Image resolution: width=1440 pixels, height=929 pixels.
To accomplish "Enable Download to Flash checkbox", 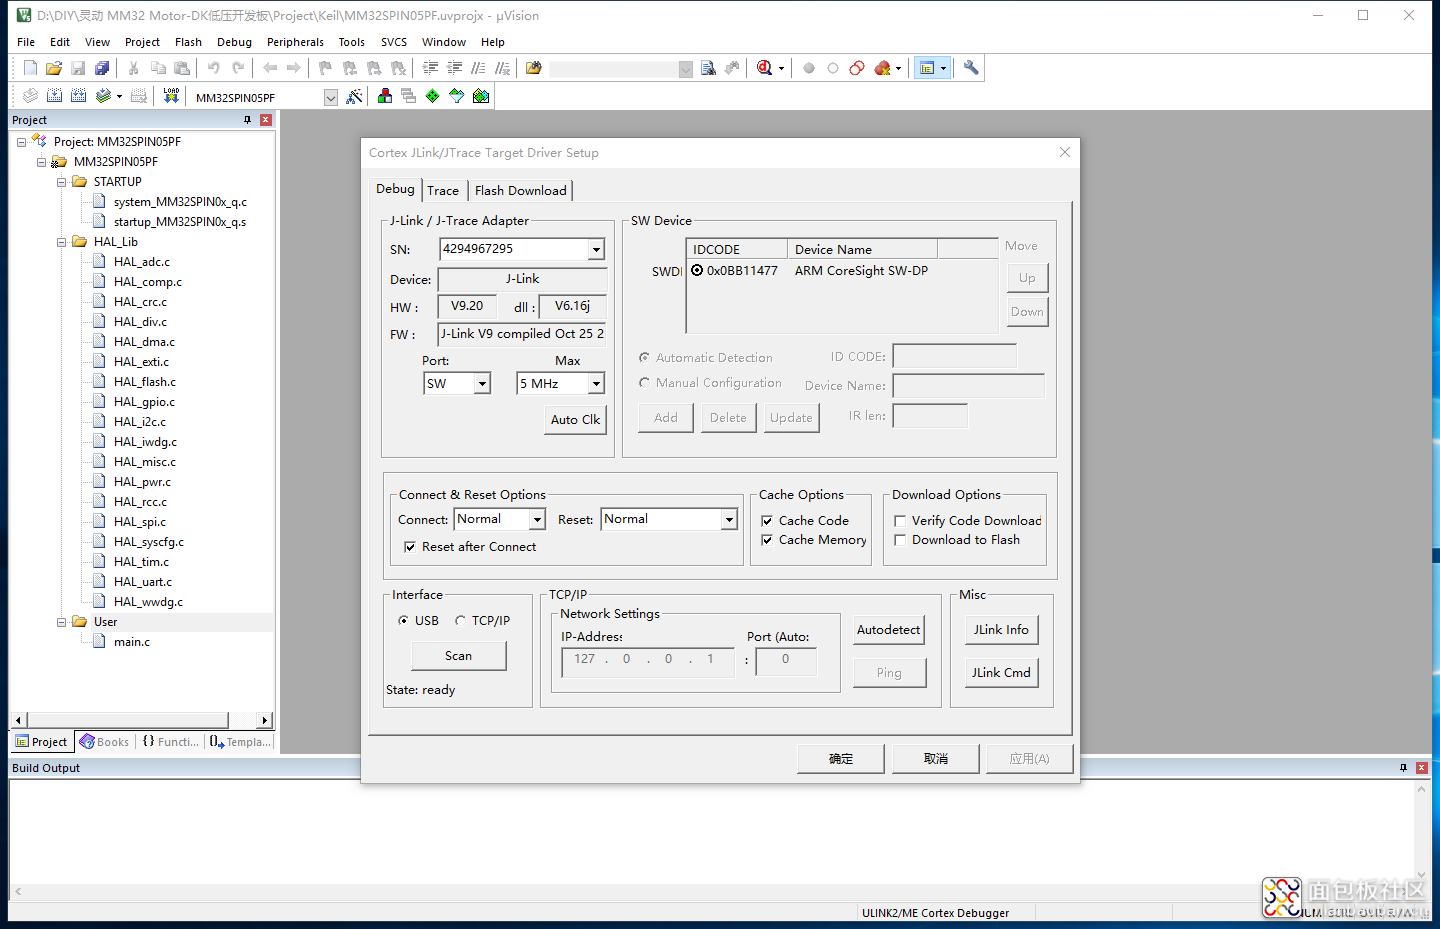I will (x=900, y=540).
